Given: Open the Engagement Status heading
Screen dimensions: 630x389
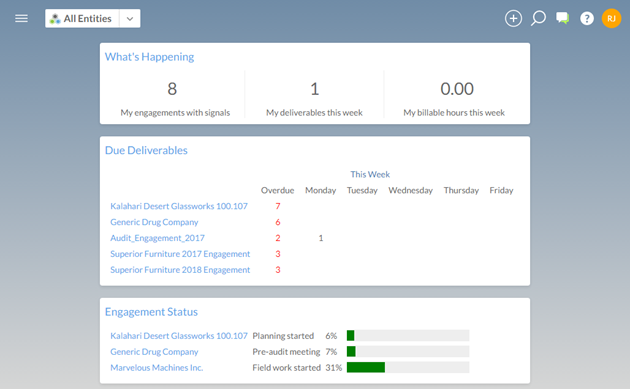Looking at the screenshot, I should (151, 312).
